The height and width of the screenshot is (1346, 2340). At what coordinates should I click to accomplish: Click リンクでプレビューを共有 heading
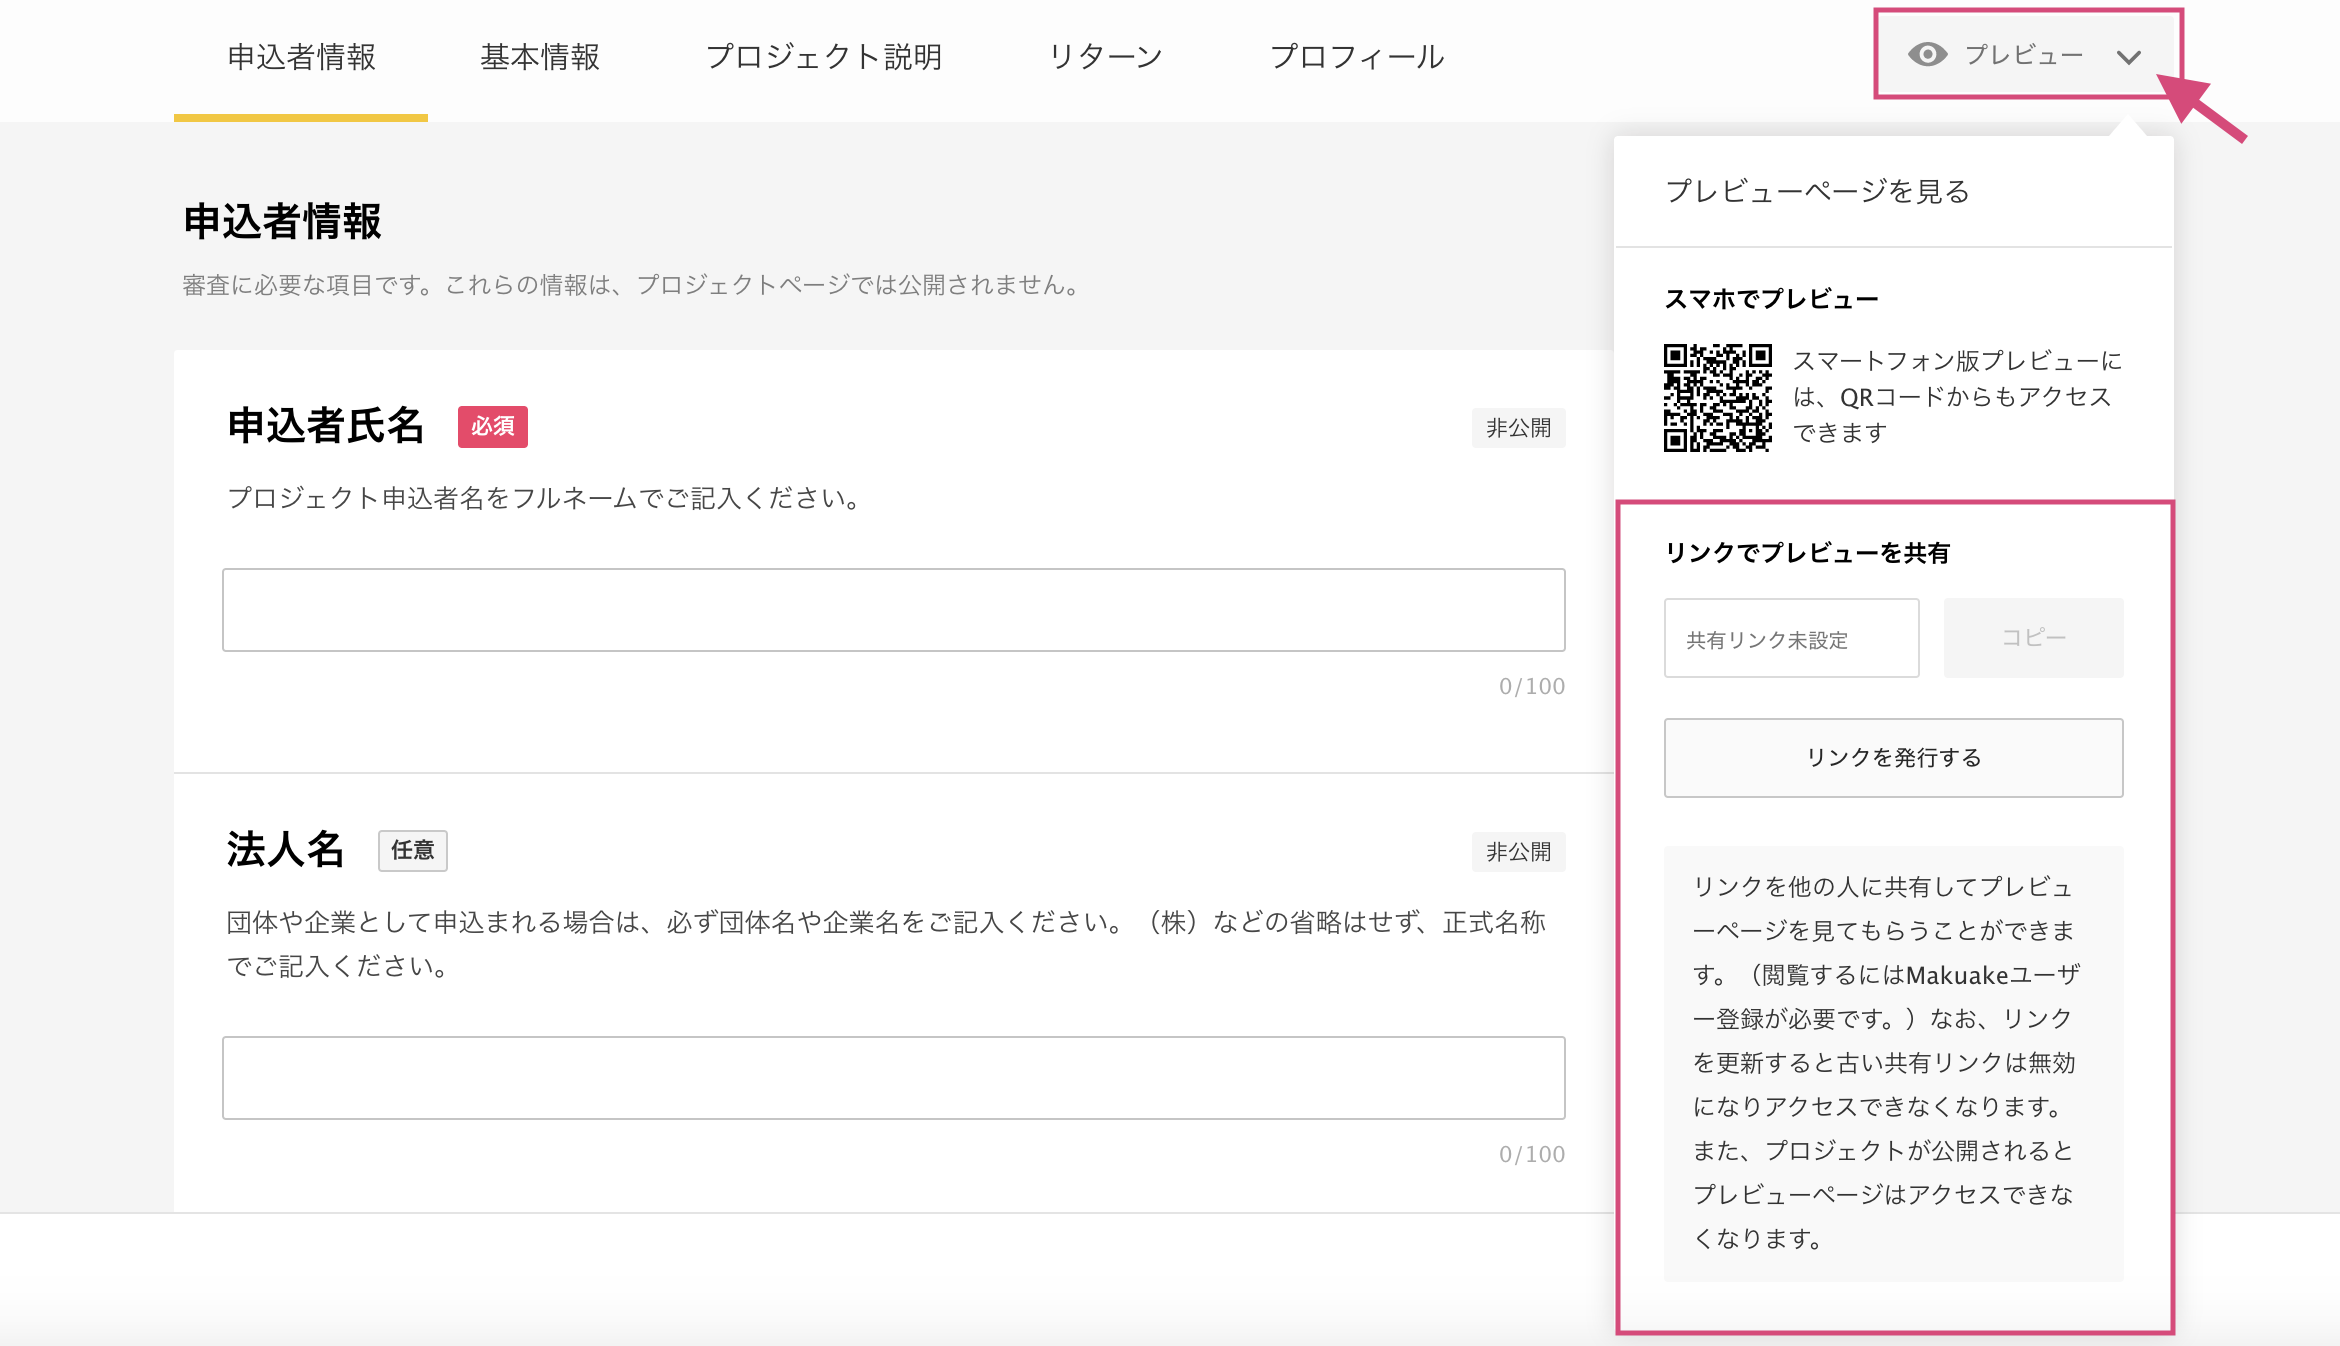click(x=1807, y=553)
